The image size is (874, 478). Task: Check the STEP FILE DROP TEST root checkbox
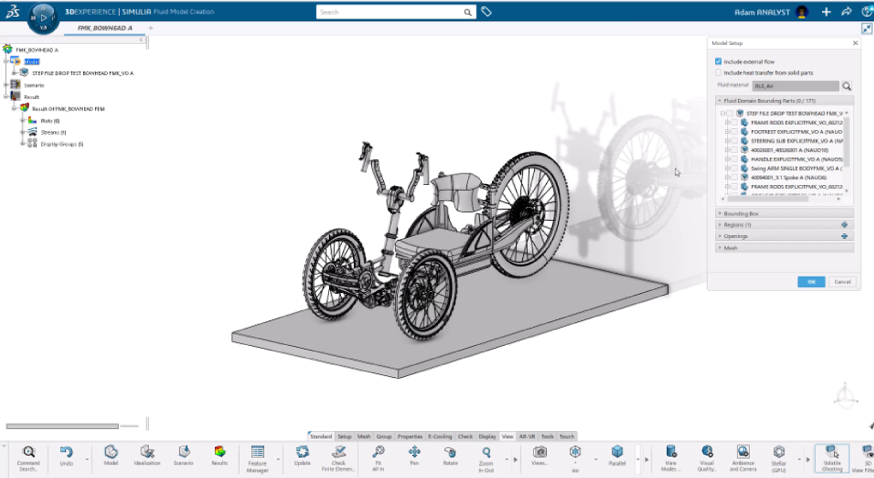coord(730,113)
